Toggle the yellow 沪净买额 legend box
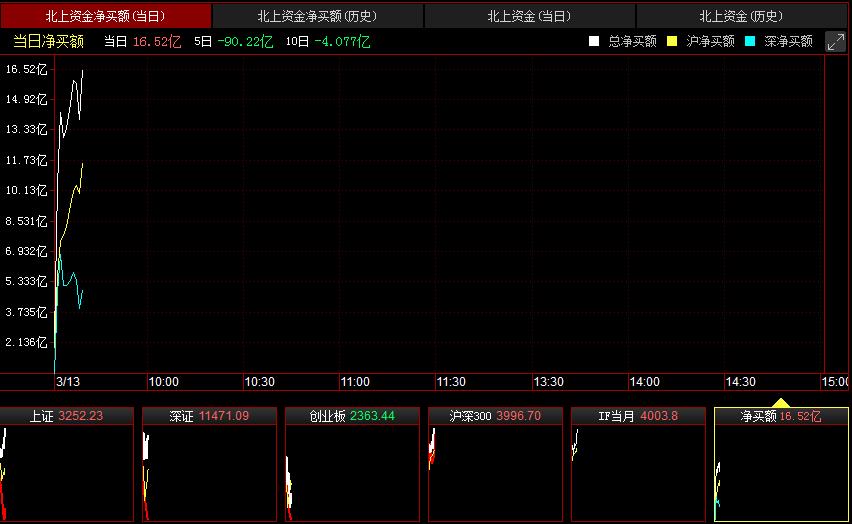 click(x=672, y=41)
